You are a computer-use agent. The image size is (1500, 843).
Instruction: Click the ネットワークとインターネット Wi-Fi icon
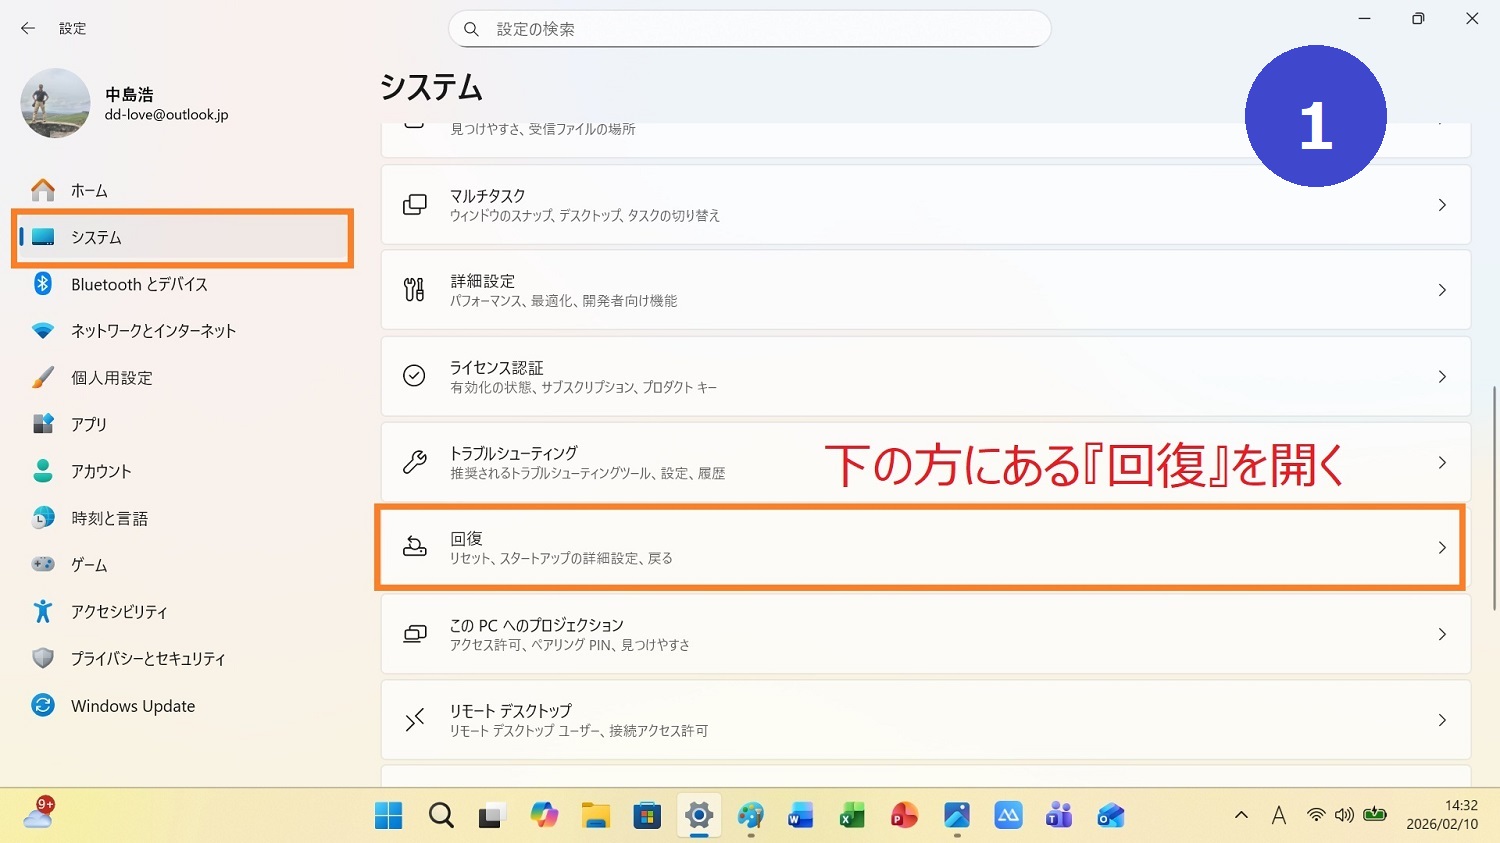(43, 331)
